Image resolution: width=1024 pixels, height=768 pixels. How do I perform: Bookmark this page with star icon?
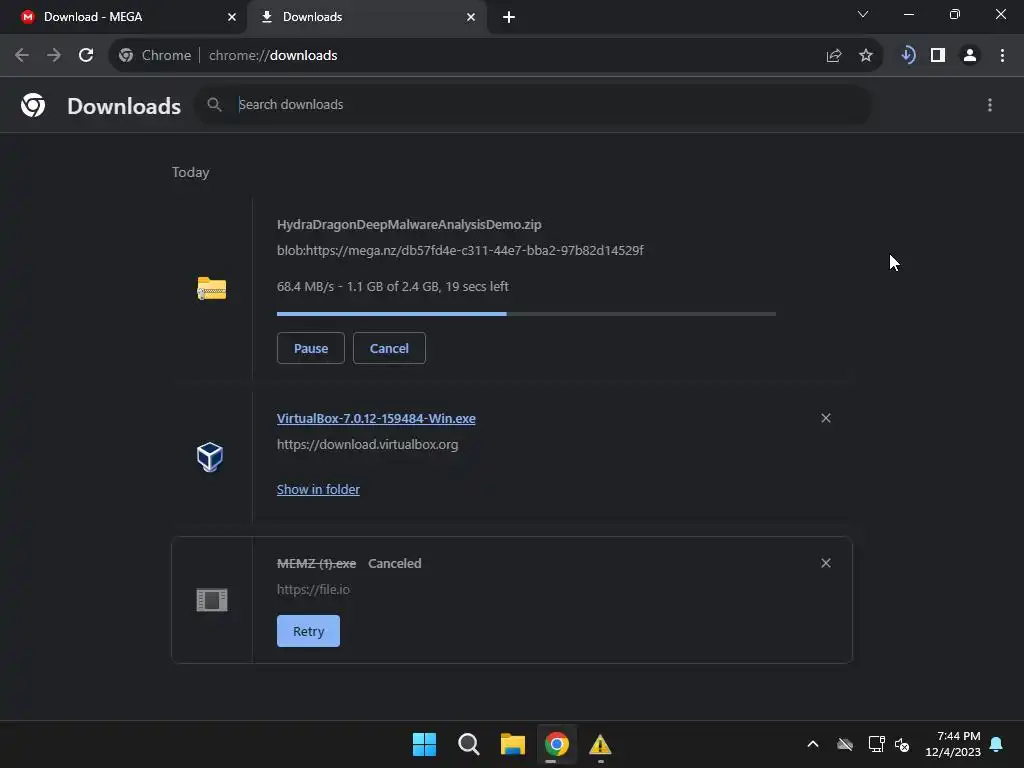866,56
